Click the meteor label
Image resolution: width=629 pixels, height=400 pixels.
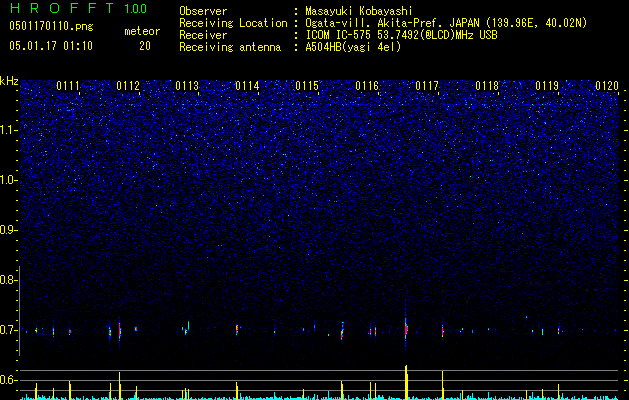point(142,31)
